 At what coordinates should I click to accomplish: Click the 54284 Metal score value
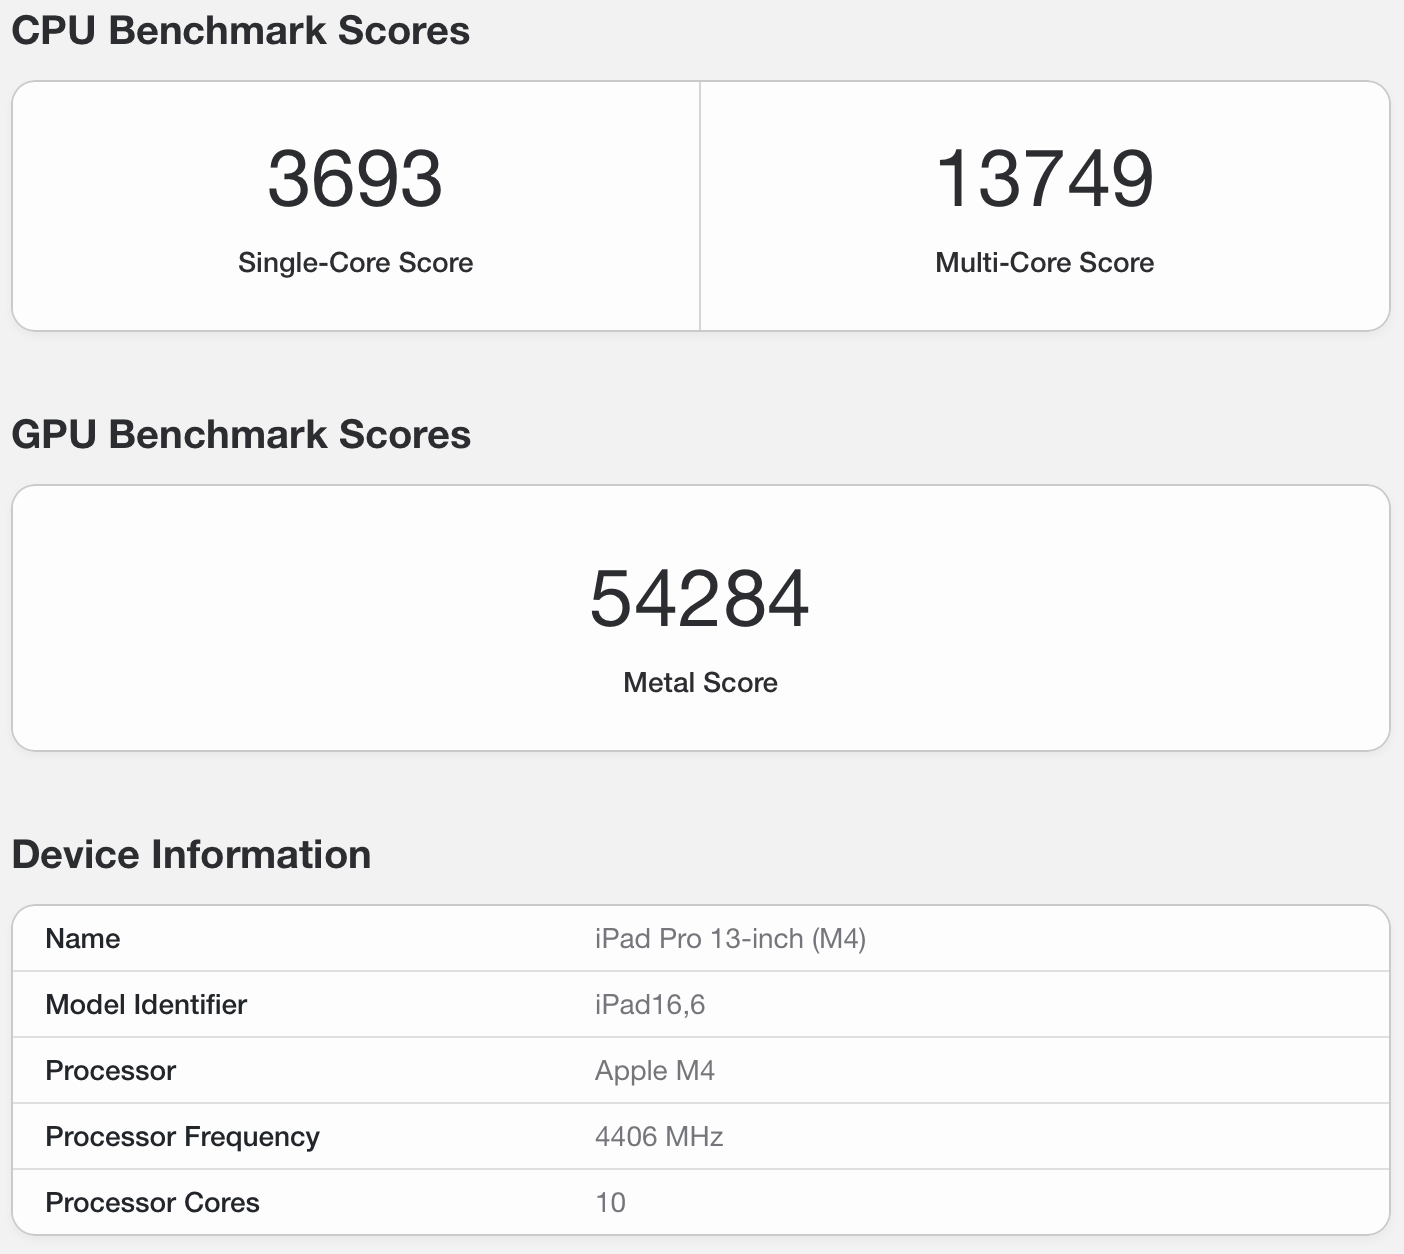point(699,599)
